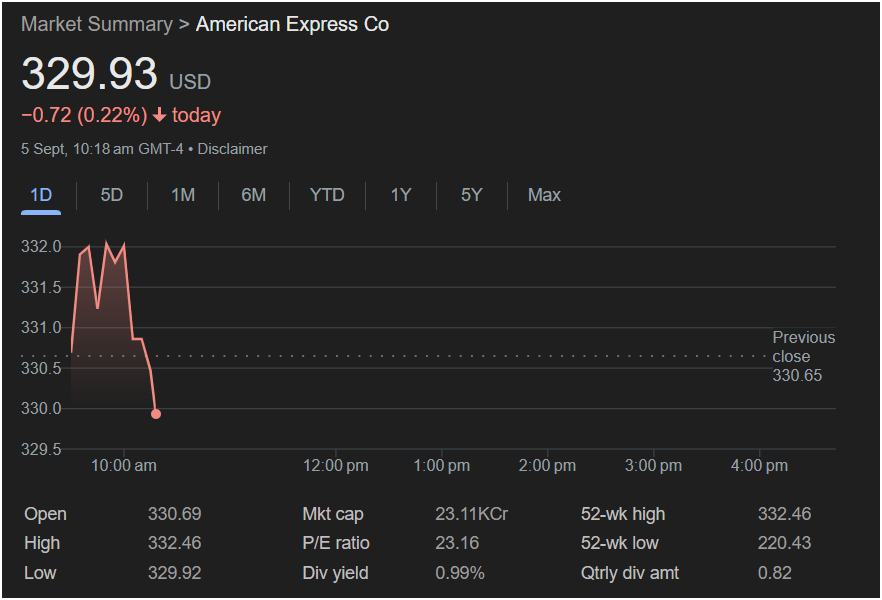Click the red down-arrow price change icon
This screenshot has width=882, height=600.
pos(159,115)
